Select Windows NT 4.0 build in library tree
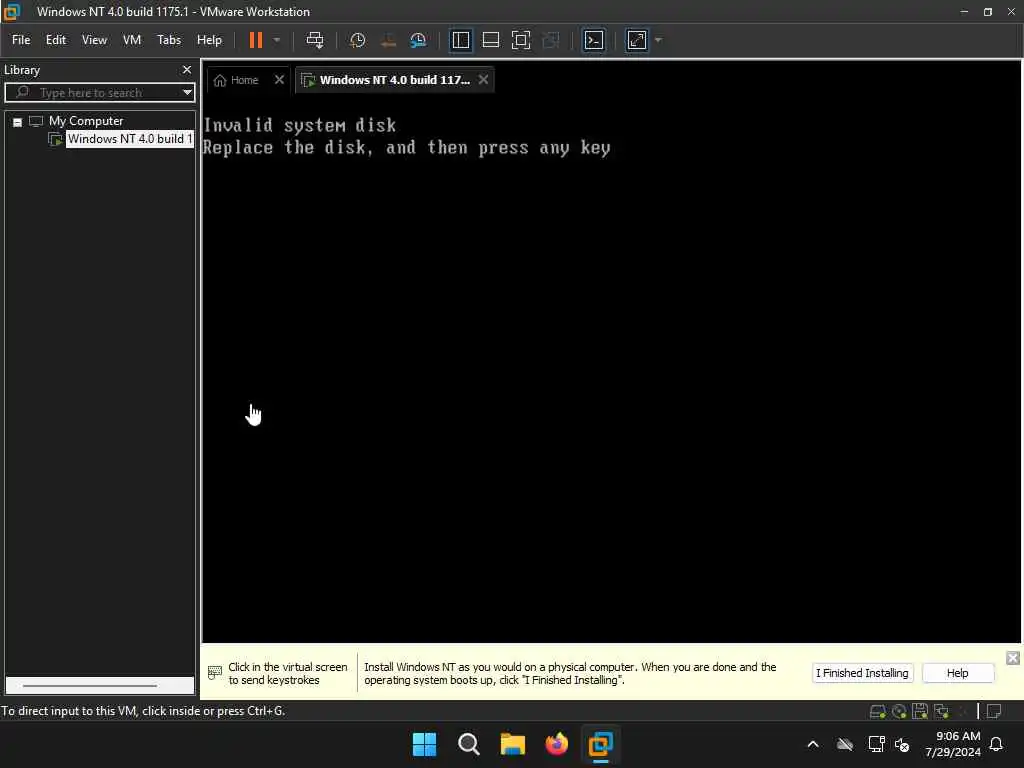 pos(129,139)
